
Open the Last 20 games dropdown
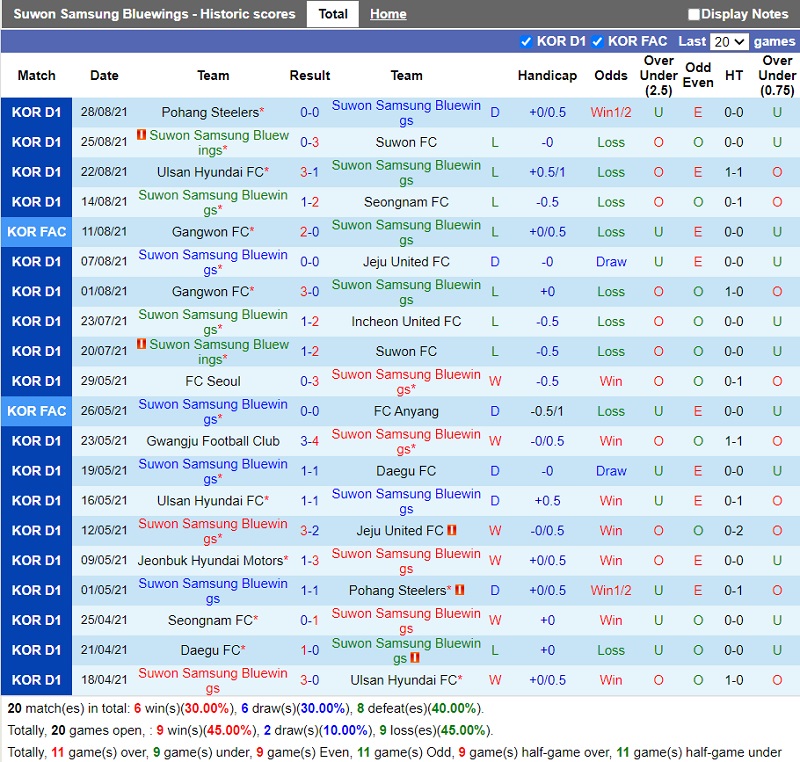[728, 41]
